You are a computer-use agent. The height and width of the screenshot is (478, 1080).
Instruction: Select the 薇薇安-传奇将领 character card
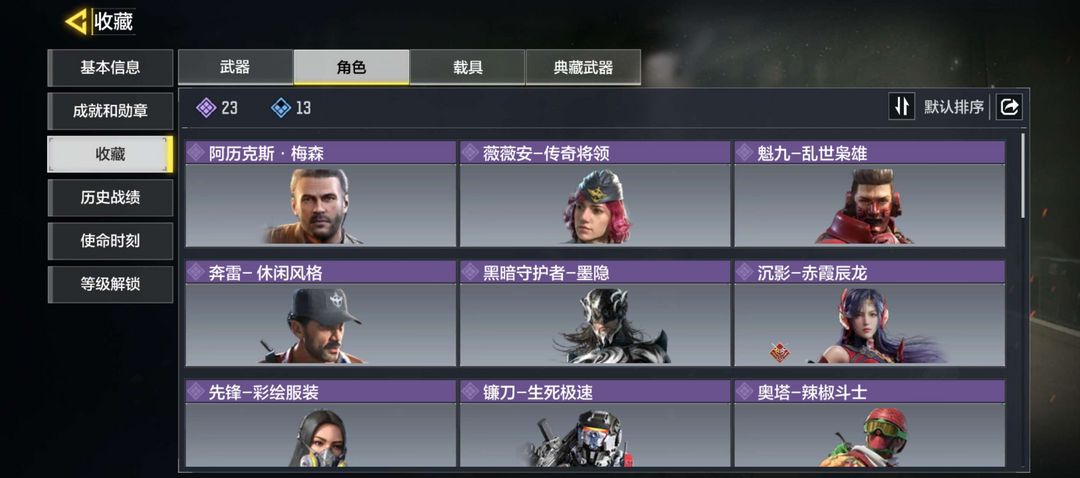595,194
